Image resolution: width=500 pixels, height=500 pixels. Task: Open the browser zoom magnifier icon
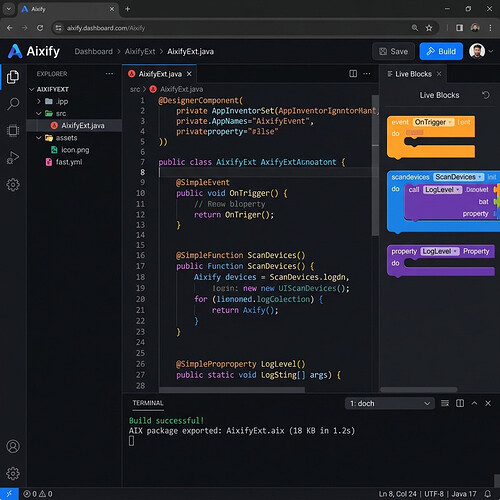[415, 28]
